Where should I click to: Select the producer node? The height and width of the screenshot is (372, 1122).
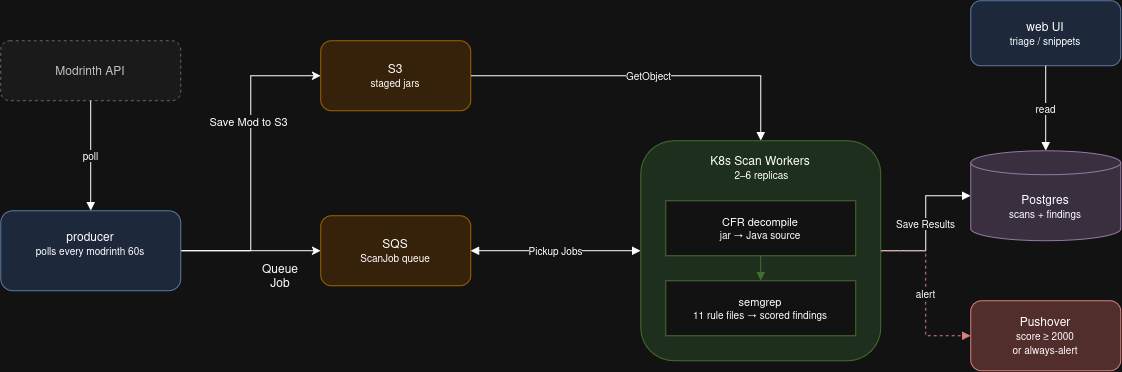pyautogui.click(x=90, y=250)
